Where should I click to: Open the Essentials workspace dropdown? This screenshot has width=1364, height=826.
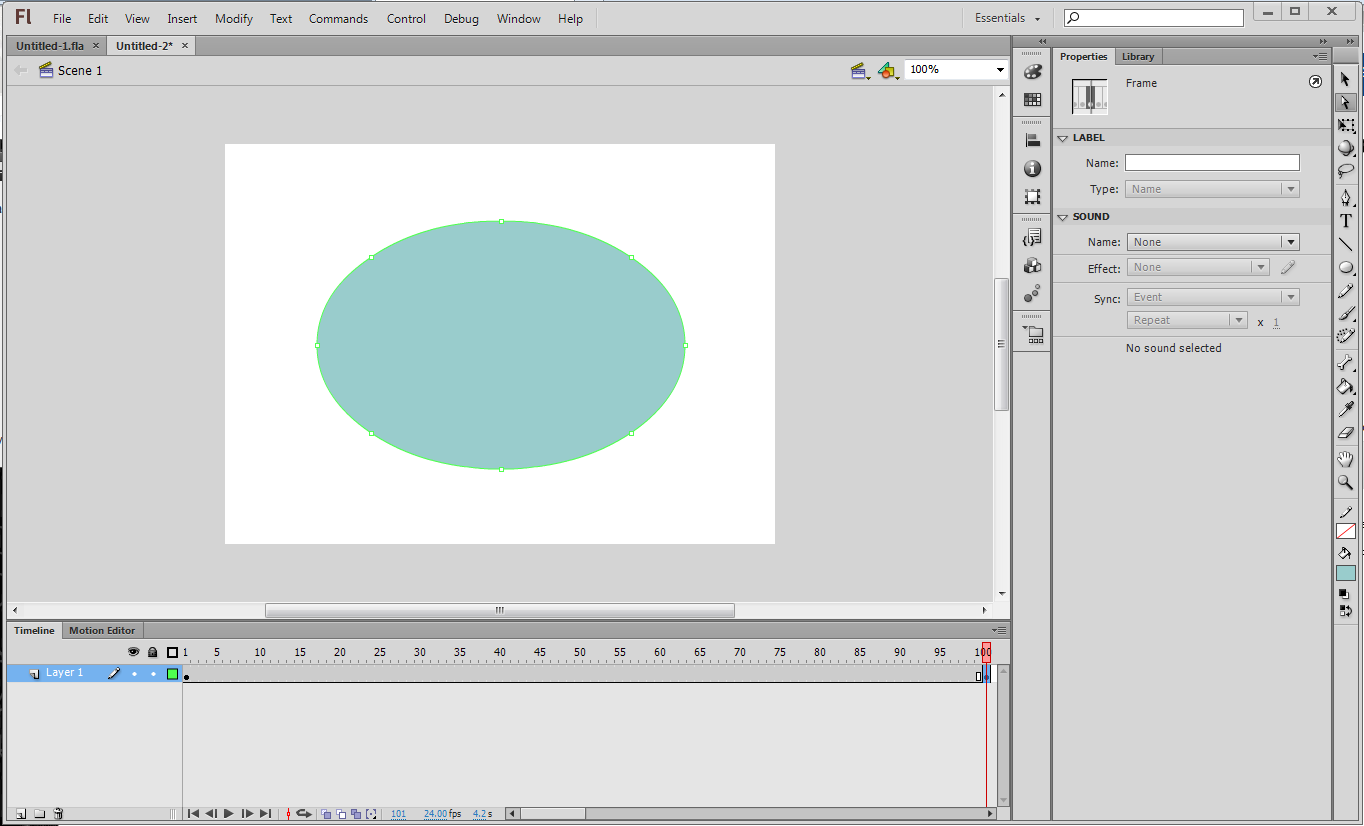click(x=1008, y=18)
